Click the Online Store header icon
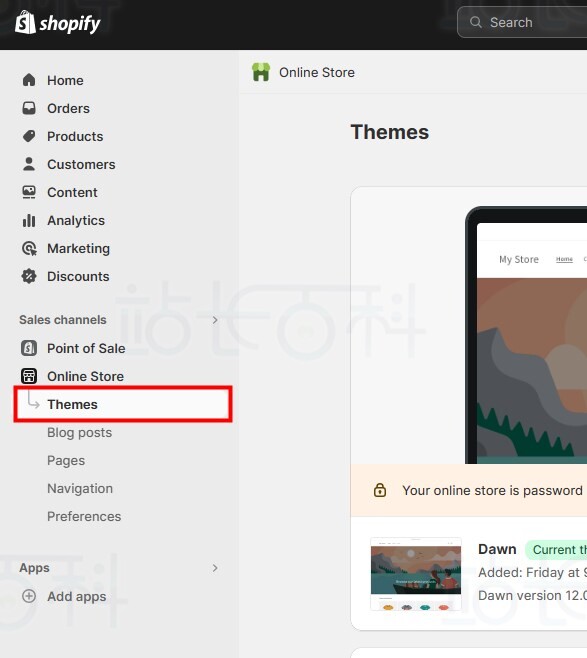This screenshot has height=658, width=587. 261,72
